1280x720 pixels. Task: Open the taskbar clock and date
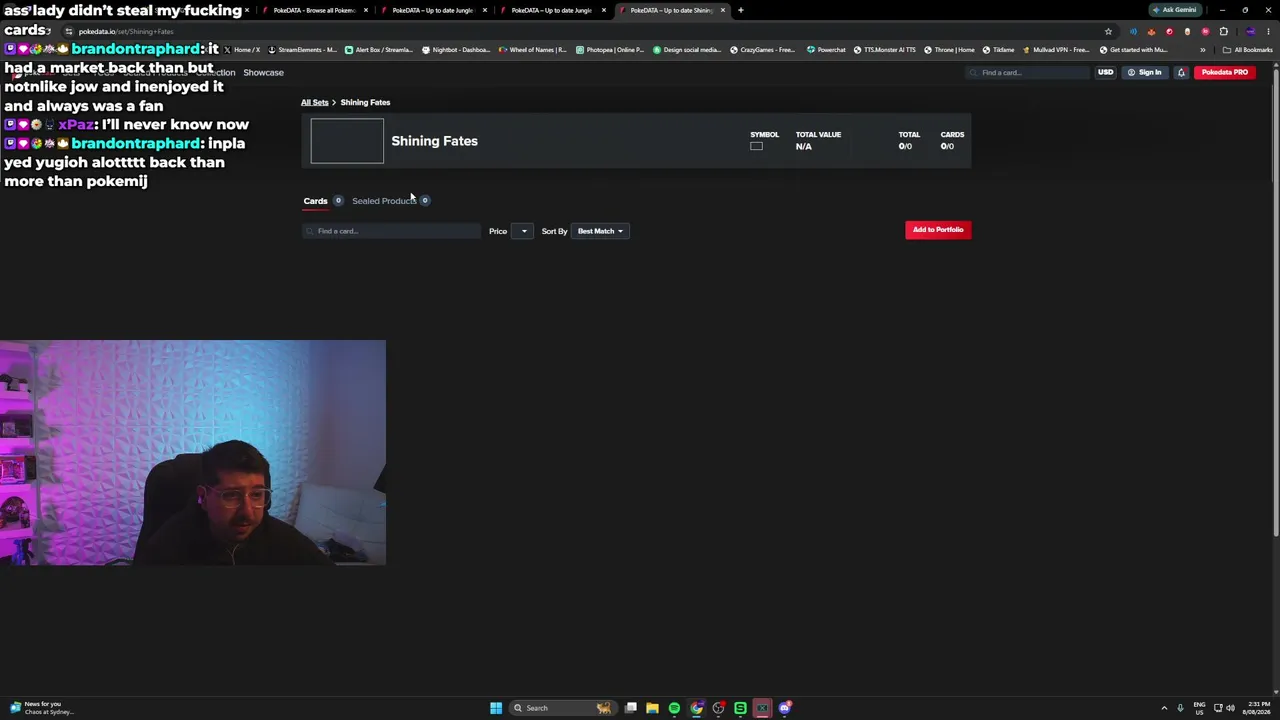click(x=1259, y=708)
